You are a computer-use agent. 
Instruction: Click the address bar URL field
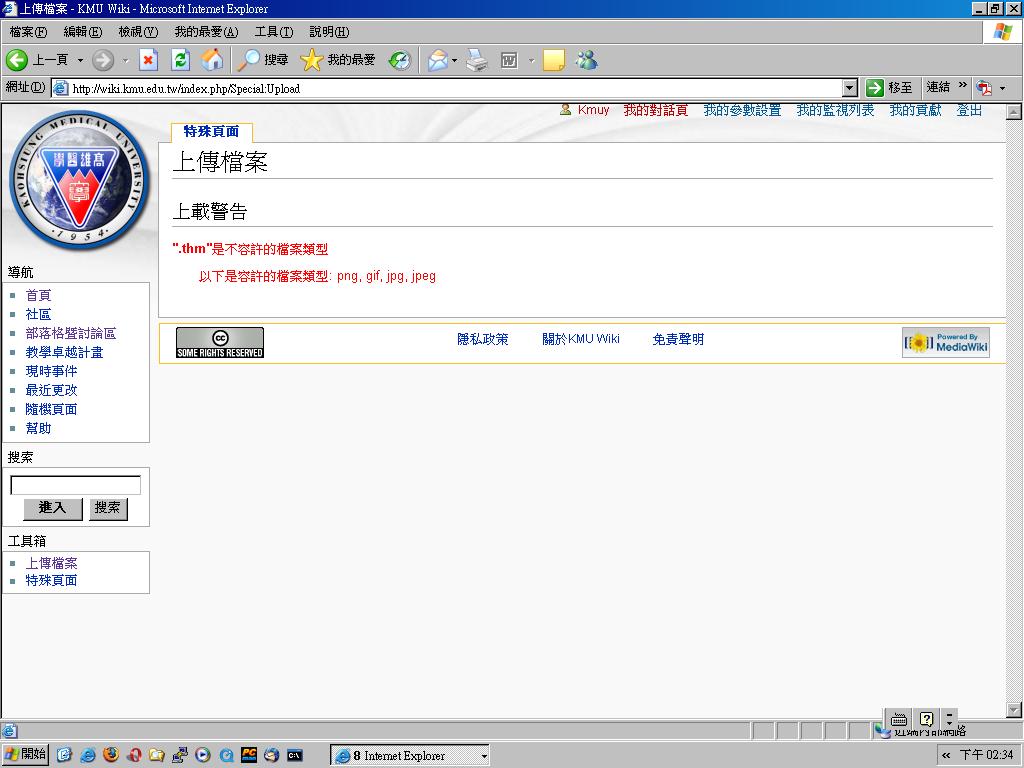point(447,88)
